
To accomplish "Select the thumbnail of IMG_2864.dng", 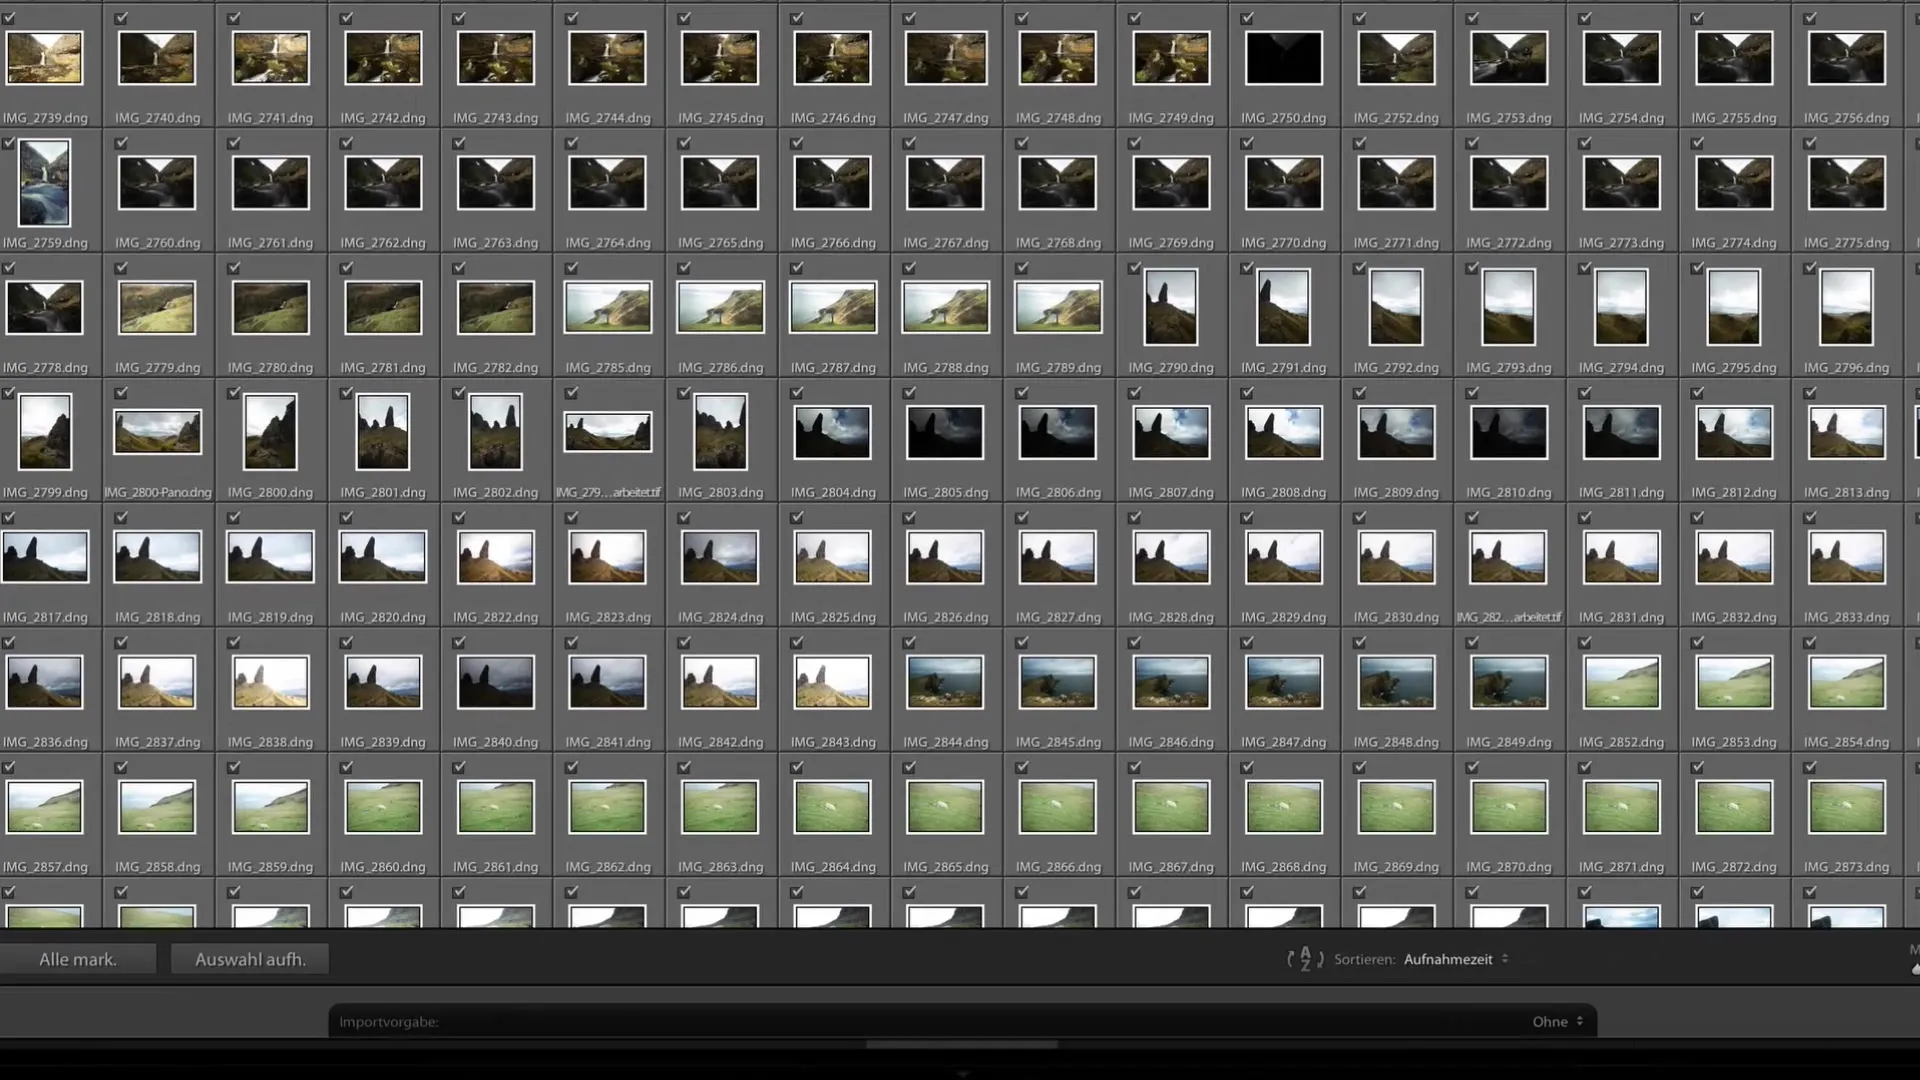I will pyautogui.click(x=832, y=807).
